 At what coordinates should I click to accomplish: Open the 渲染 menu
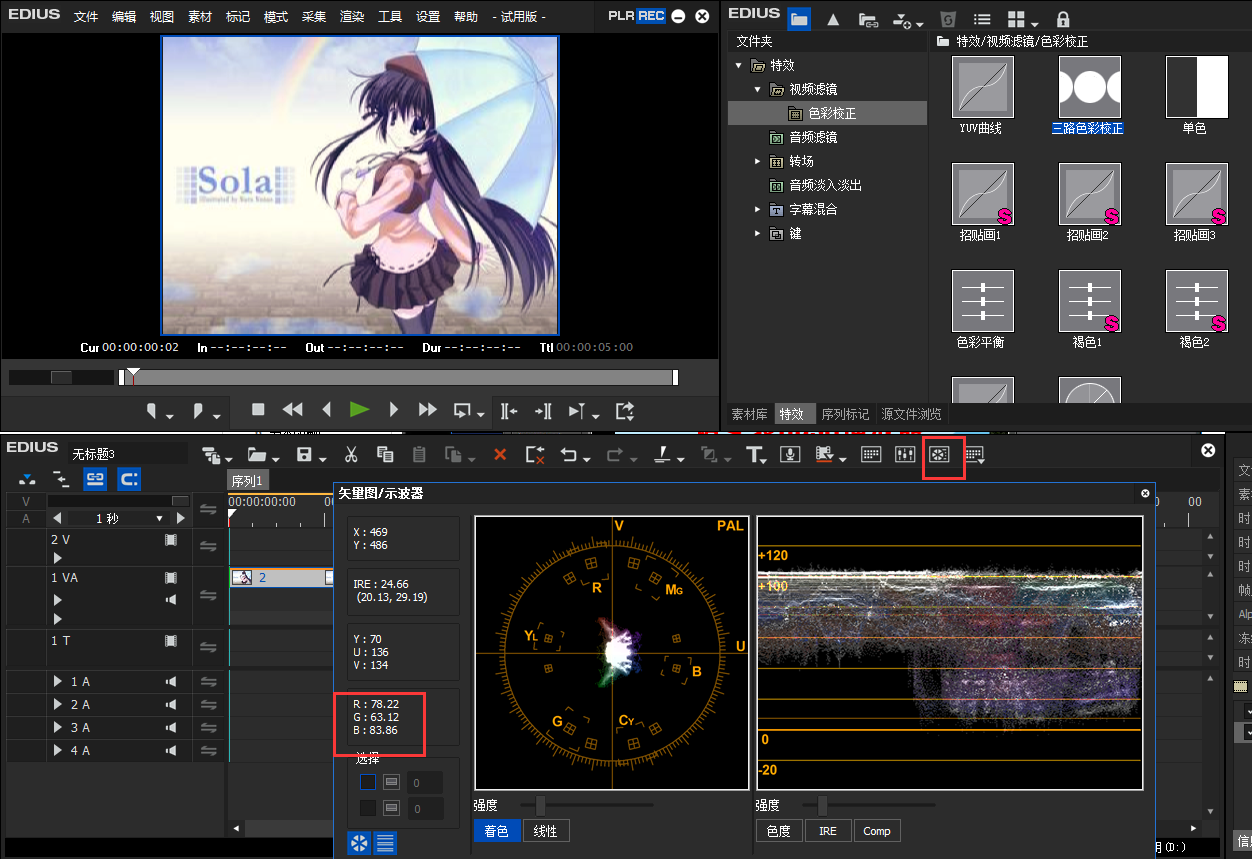pyautogui.click(x=352, y=17)
